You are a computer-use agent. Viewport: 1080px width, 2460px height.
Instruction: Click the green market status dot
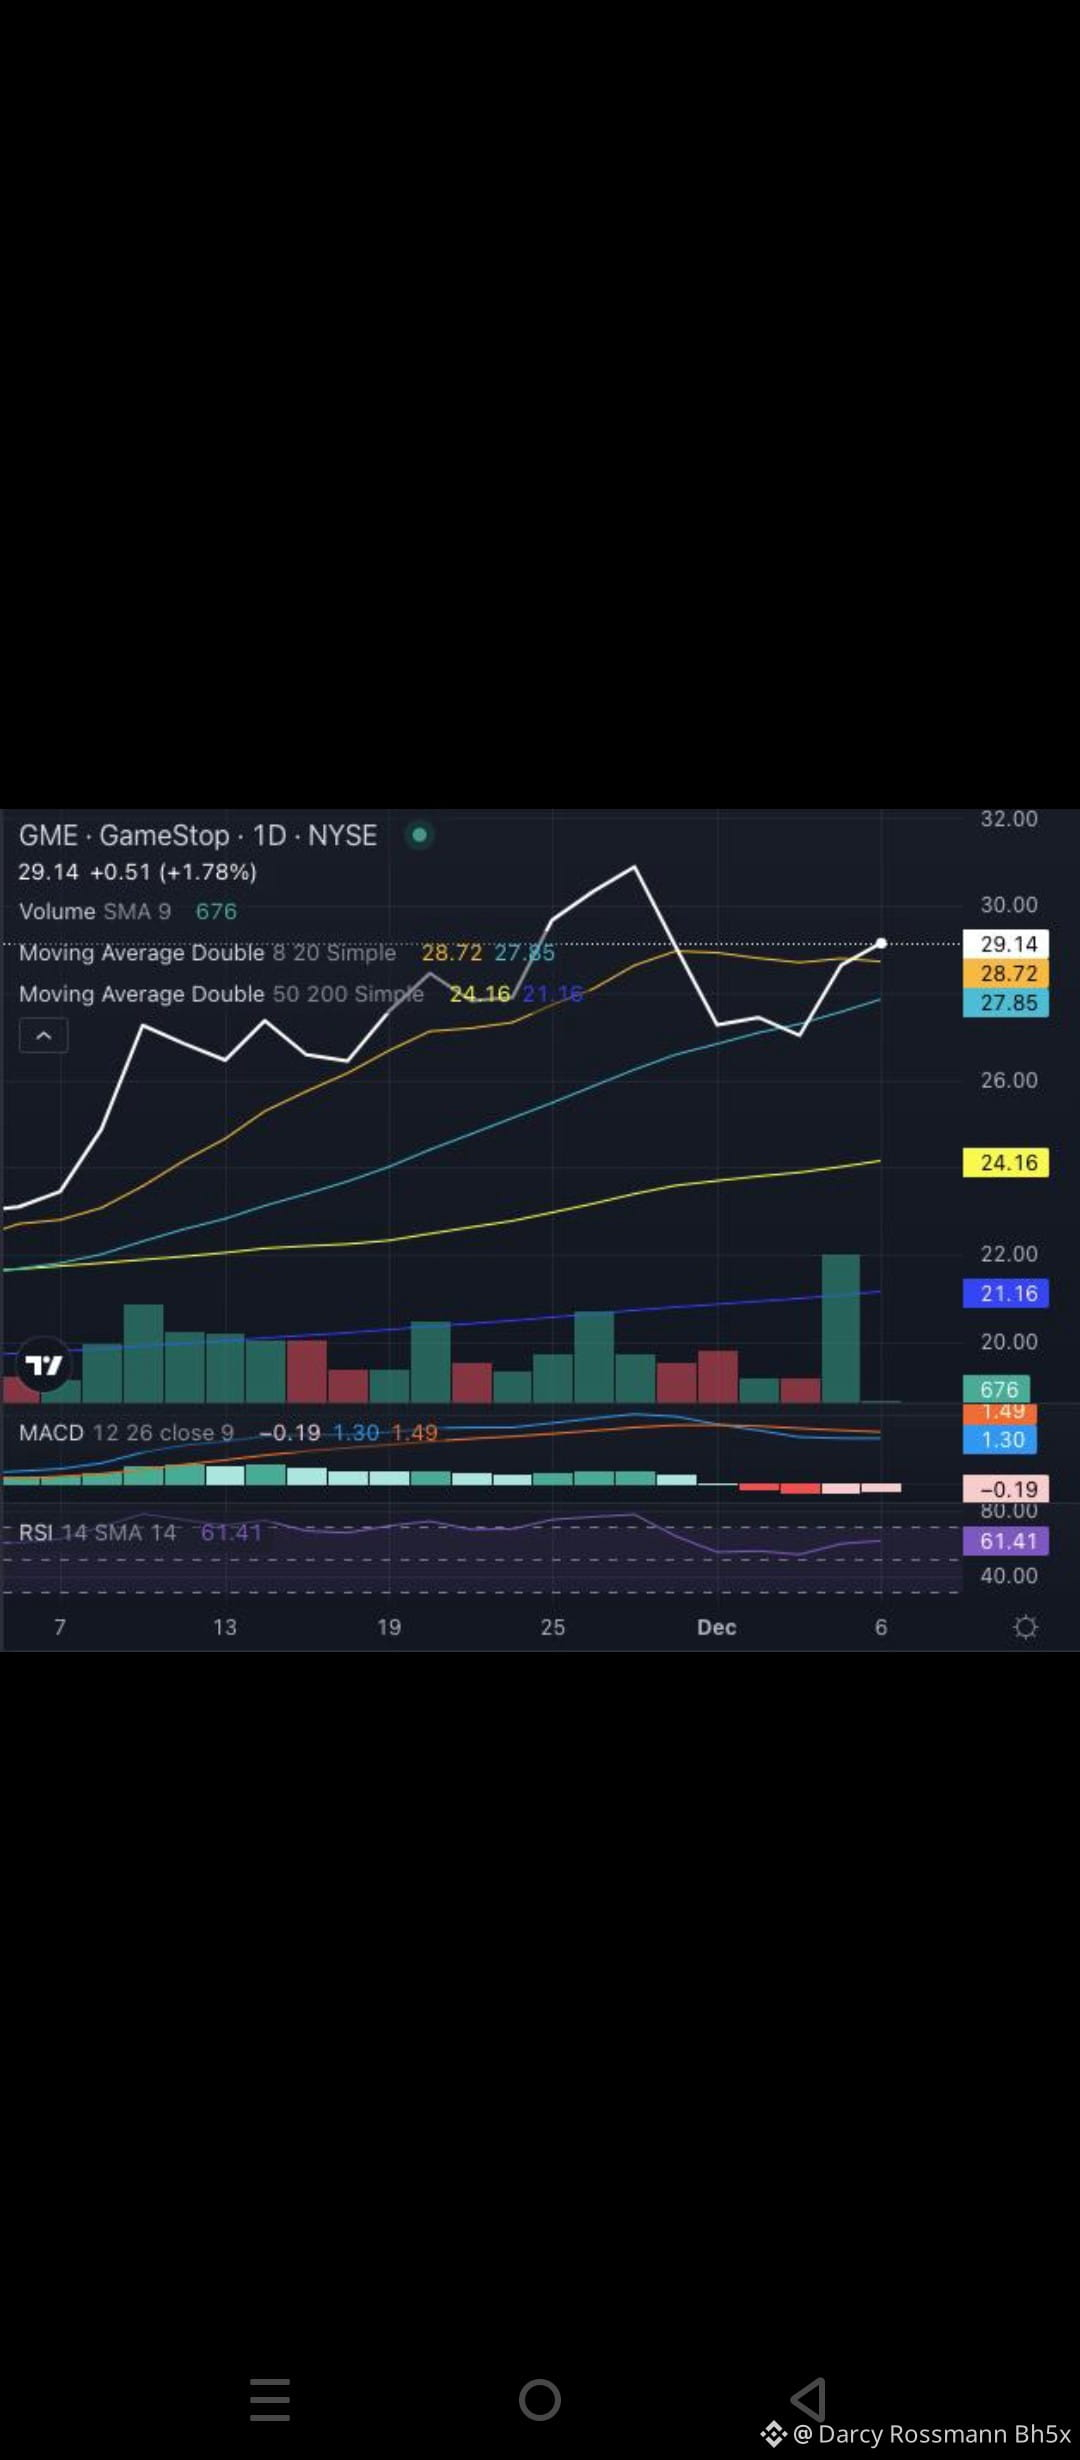[420, 834]
